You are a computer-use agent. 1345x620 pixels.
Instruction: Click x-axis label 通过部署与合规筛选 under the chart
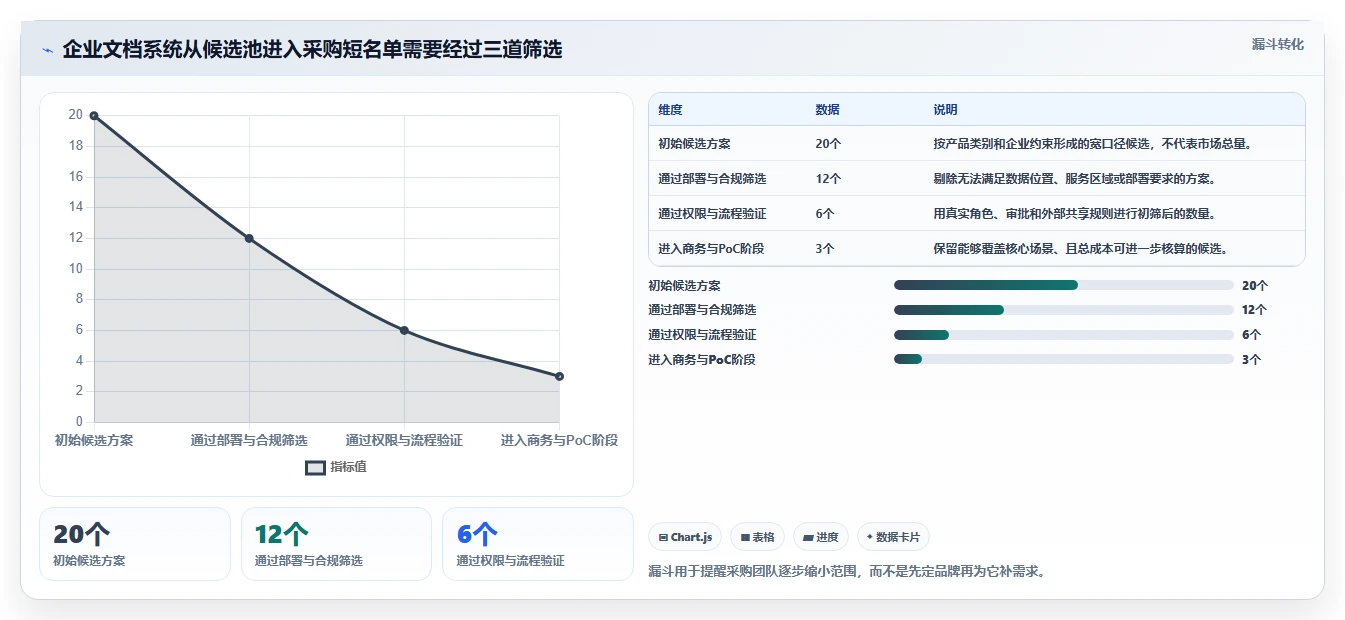[249, 440]
